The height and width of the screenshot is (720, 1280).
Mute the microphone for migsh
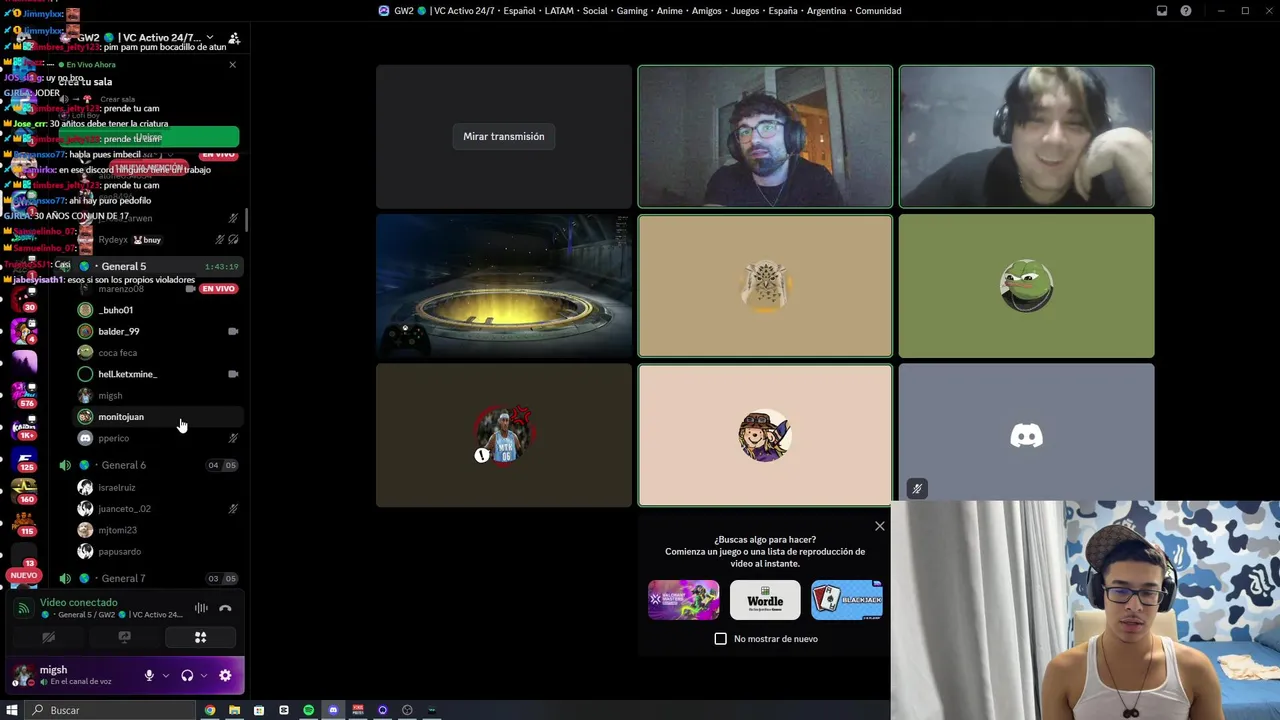click(x=149, y=676)
